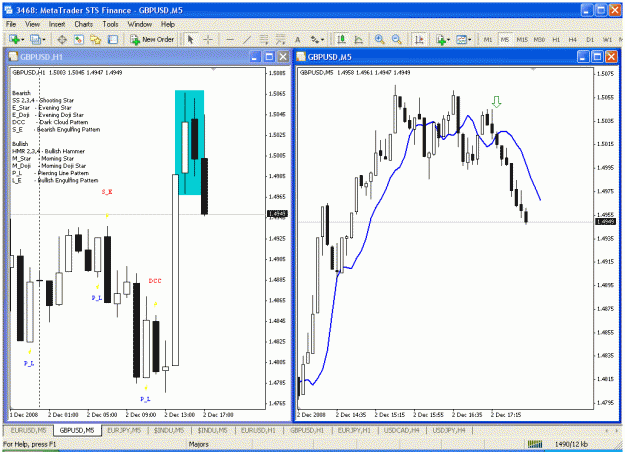Click the red S_E pattern label

(x=107, y=192)
